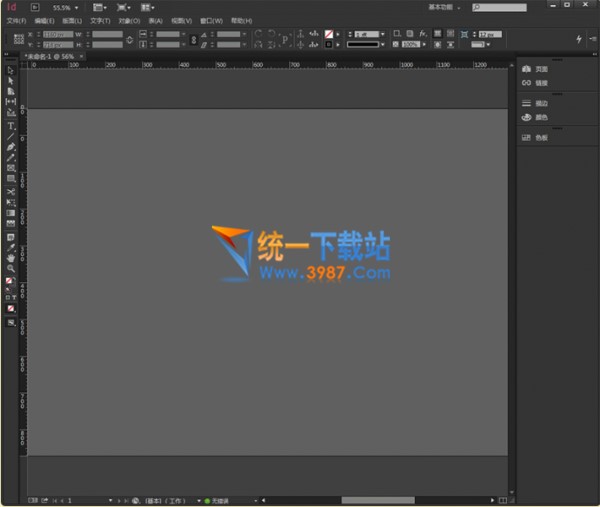Select the Rectangle tool
Image resolution: width=600 pixels, height=507 pixels.
pos(11,179)
